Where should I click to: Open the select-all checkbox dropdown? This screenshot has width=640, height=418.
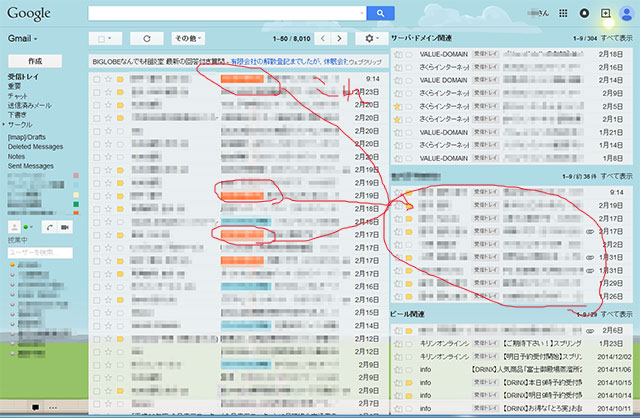point(105,38)
